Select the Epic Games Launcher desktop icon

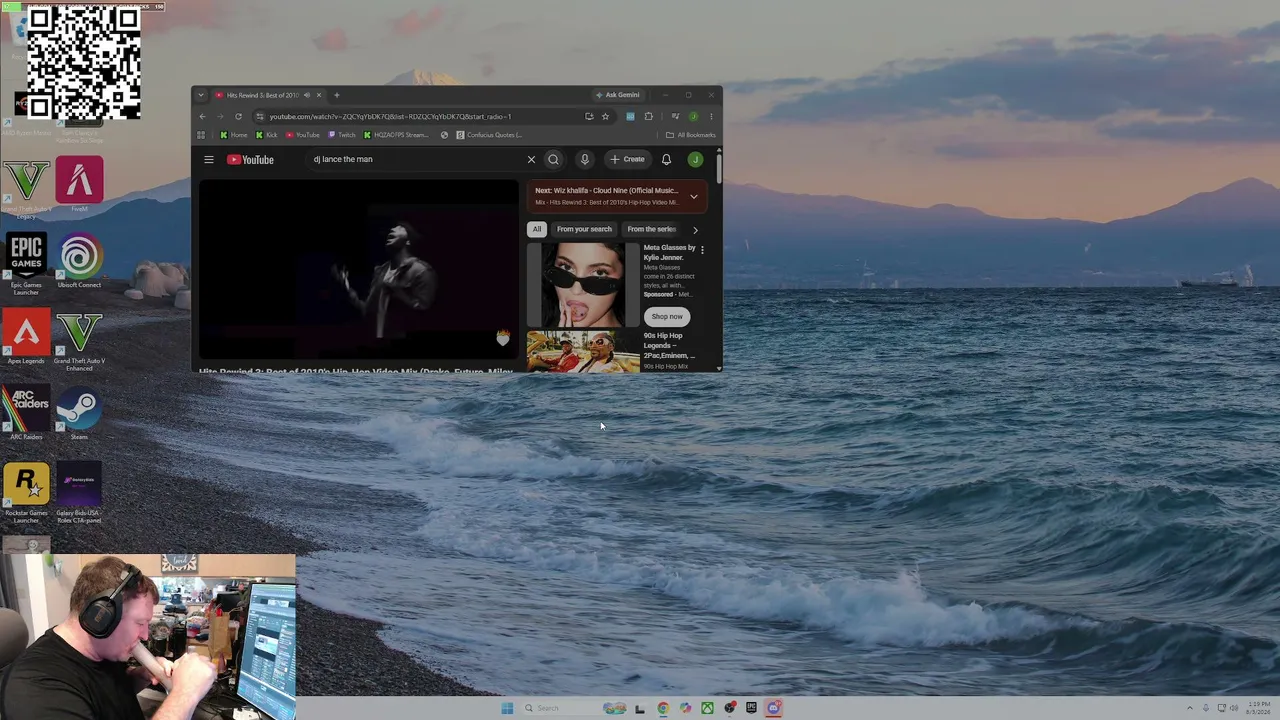coord(26,265)
